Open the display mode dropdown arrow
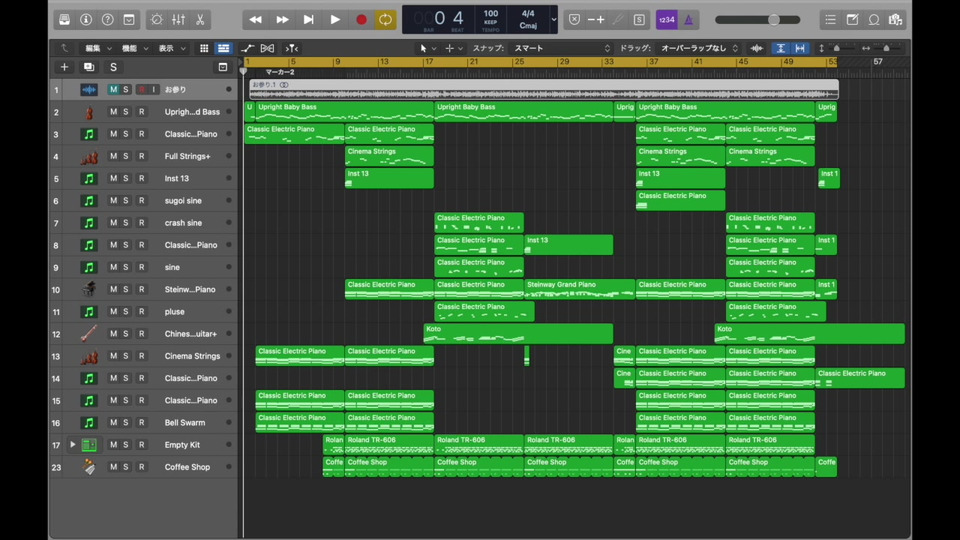Image resolution: width=960 pixels, height=540 pixels. click(553, 20)
